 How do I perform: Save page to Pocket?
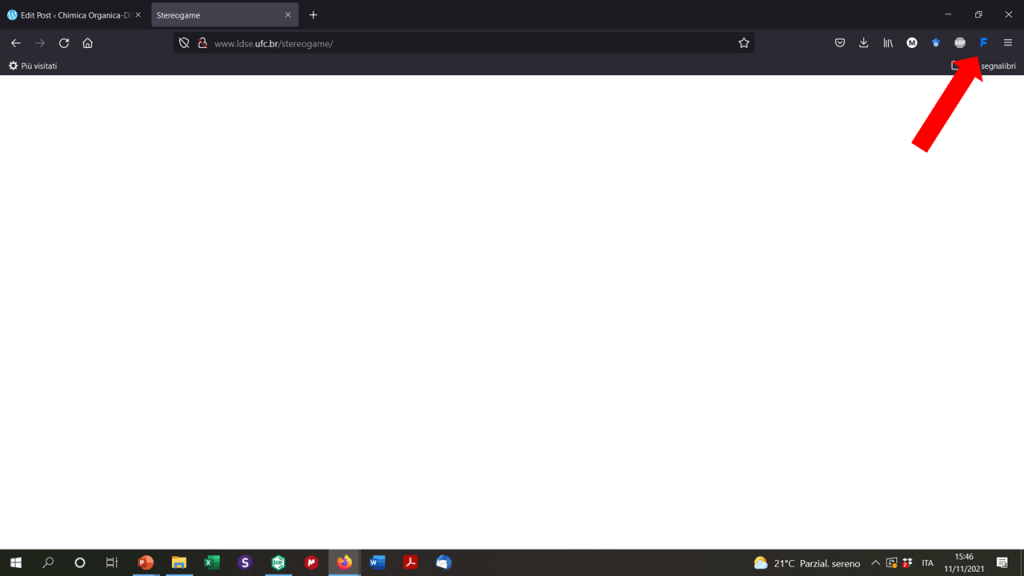click(839, 43)
